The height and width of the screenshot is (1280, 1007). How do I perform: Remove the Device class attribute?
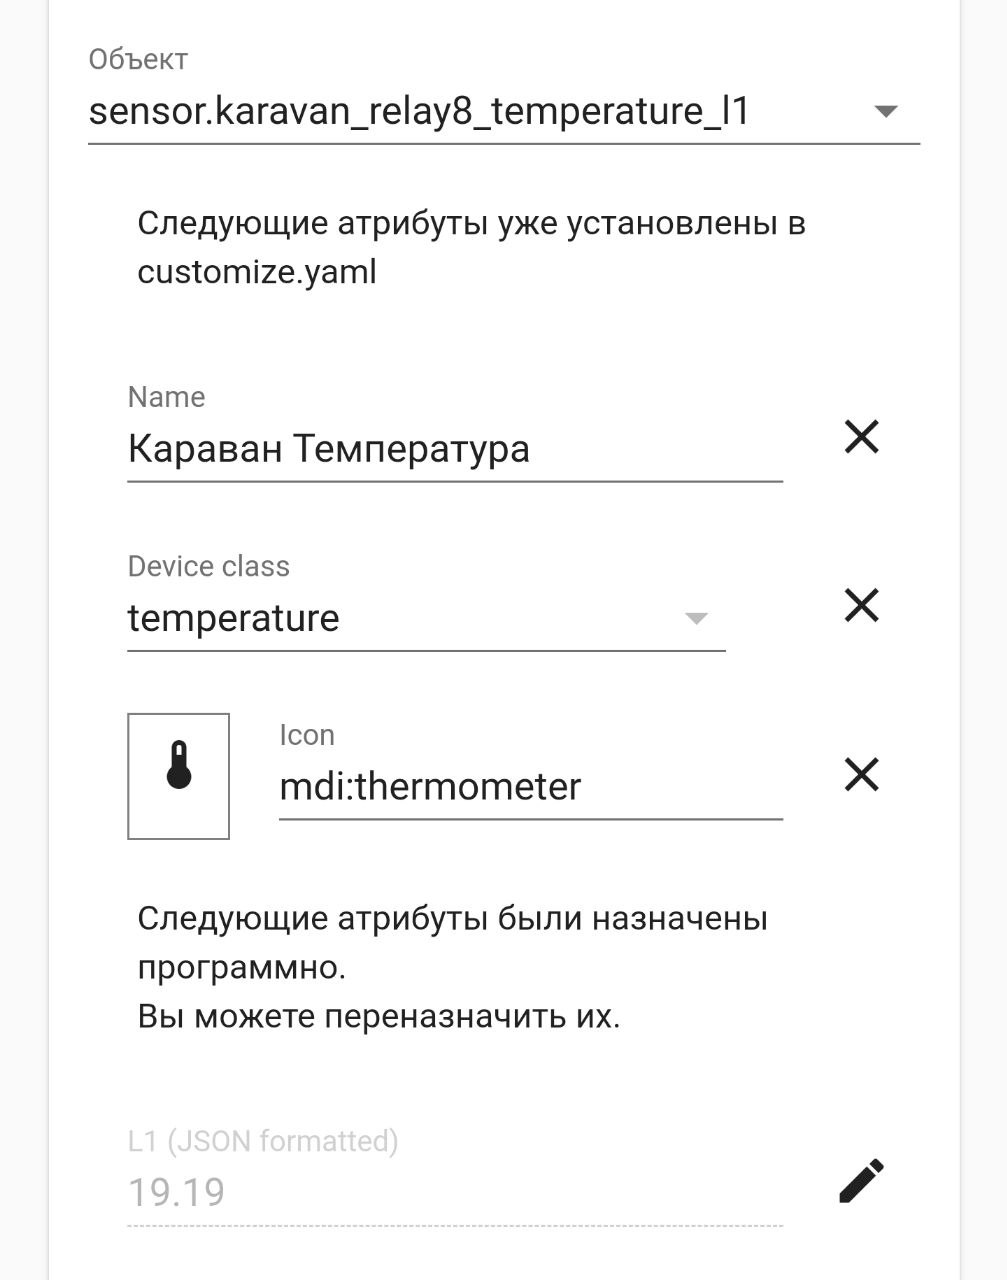tap(861, 605)
